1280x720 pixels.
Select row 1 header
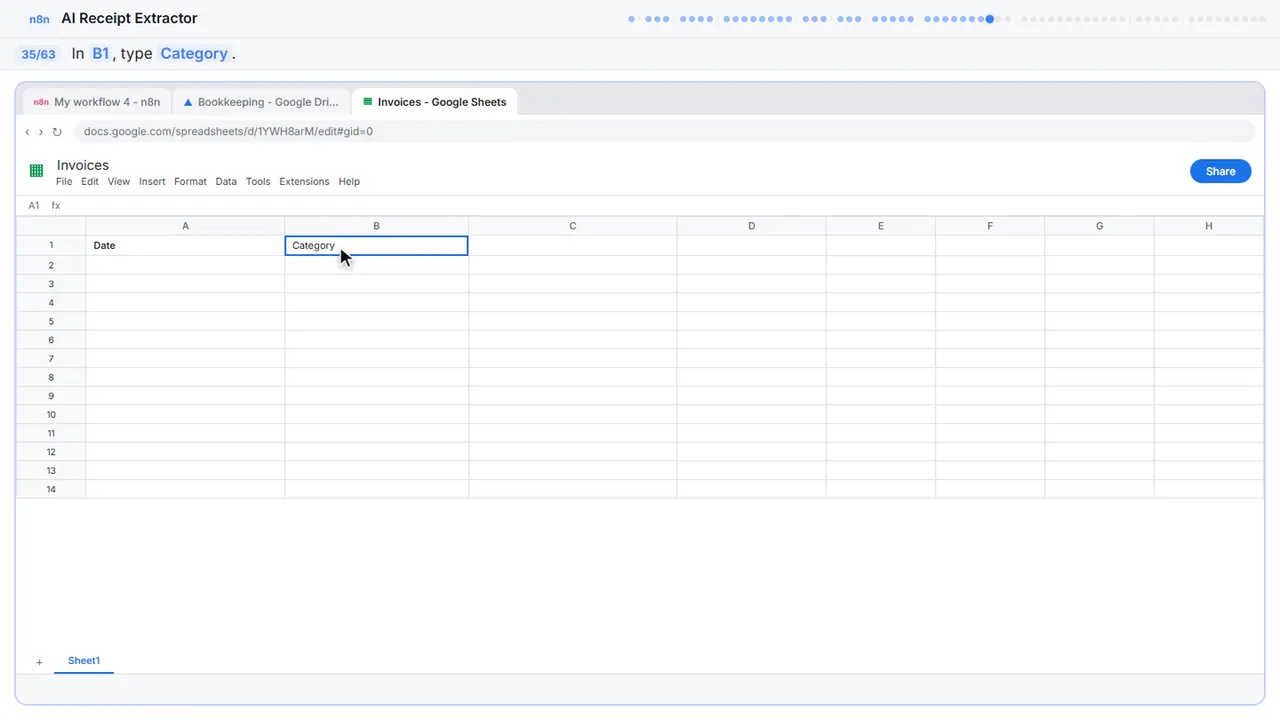[51, 246]
